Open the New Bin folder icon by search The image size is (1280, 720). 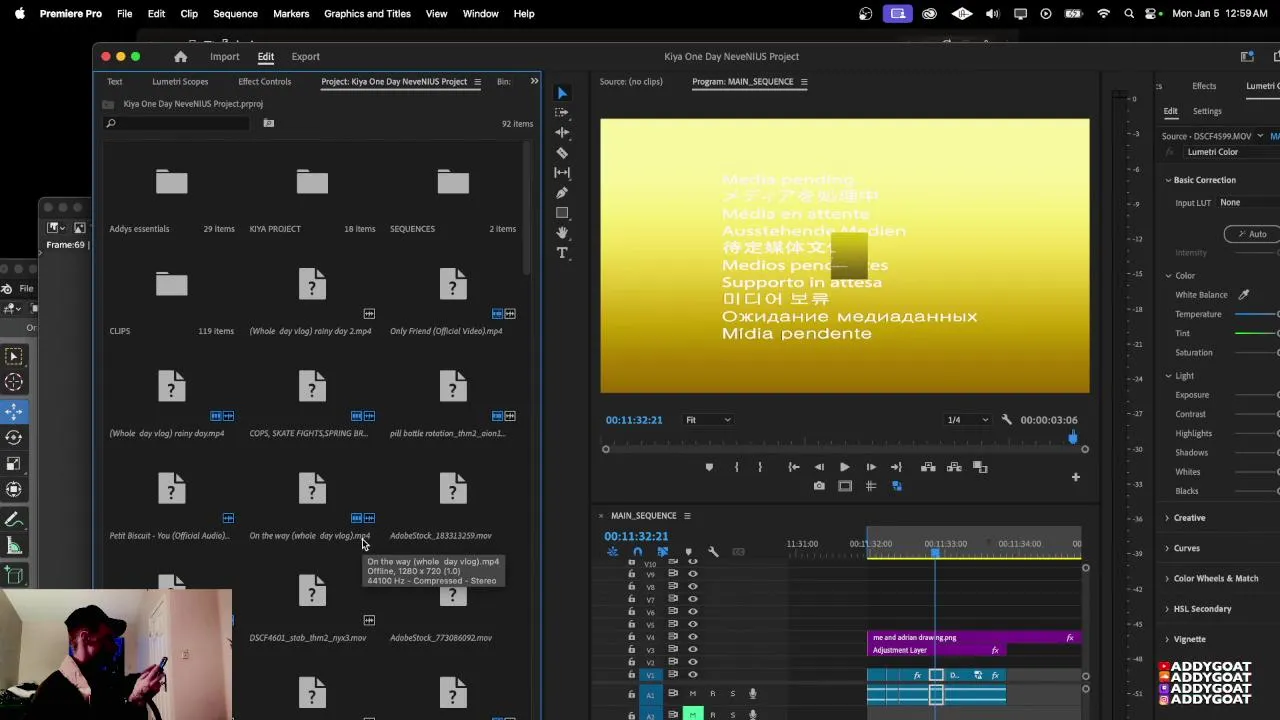point(268,123)
